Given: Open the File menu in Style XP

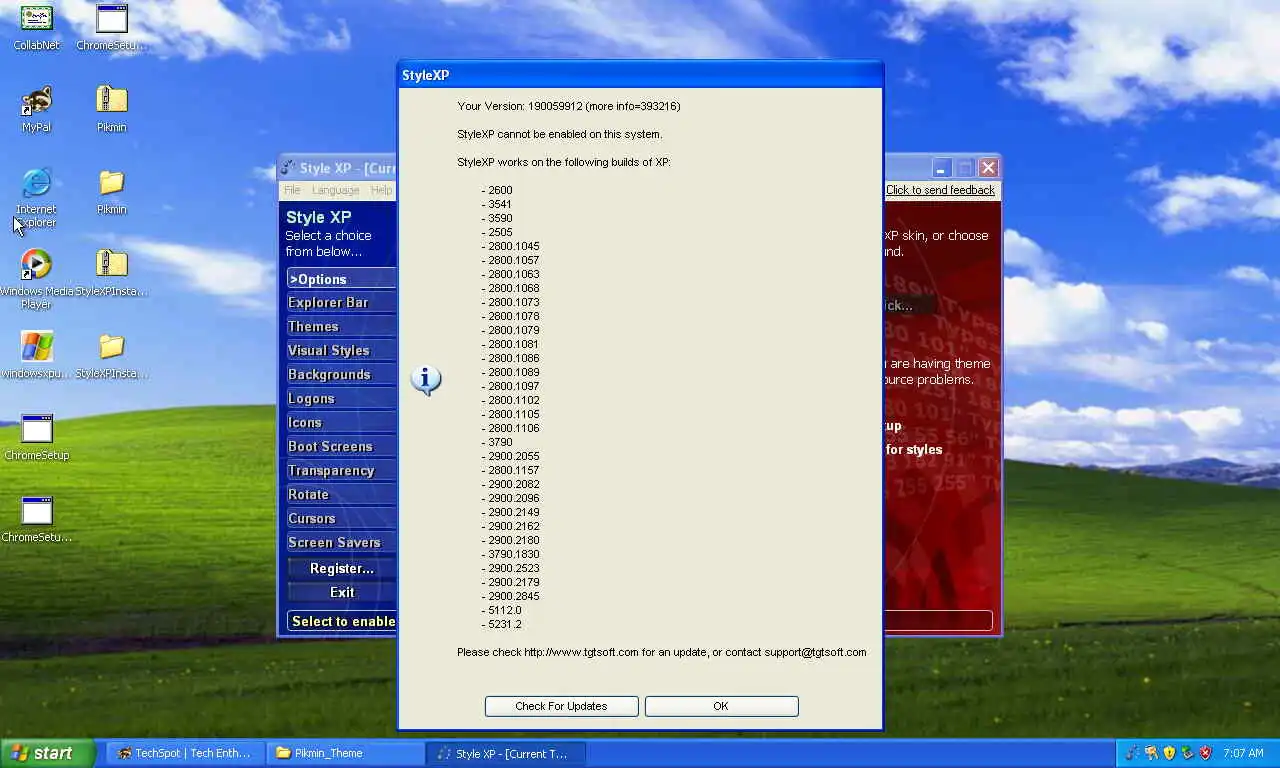Looking at the screenshot, I should tap(292, 190).
